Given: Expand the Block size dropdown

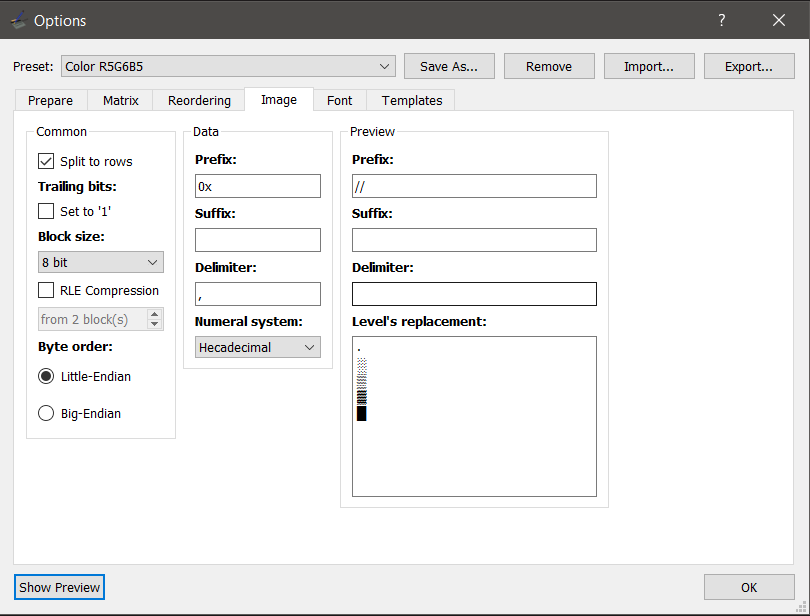Looking at the screenshot, I should 100,262.
